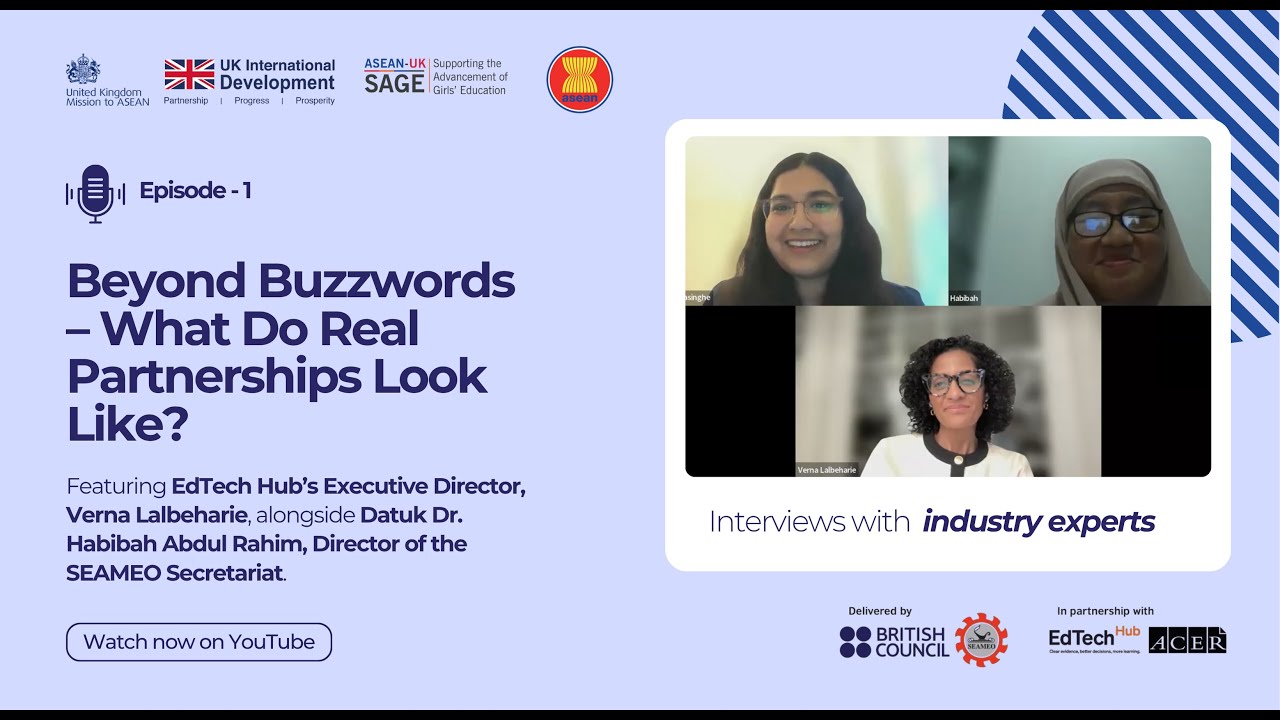Viewport: 1280px width, 720px height.
Task: Click the "UK International Development" text
Action: 277,74
